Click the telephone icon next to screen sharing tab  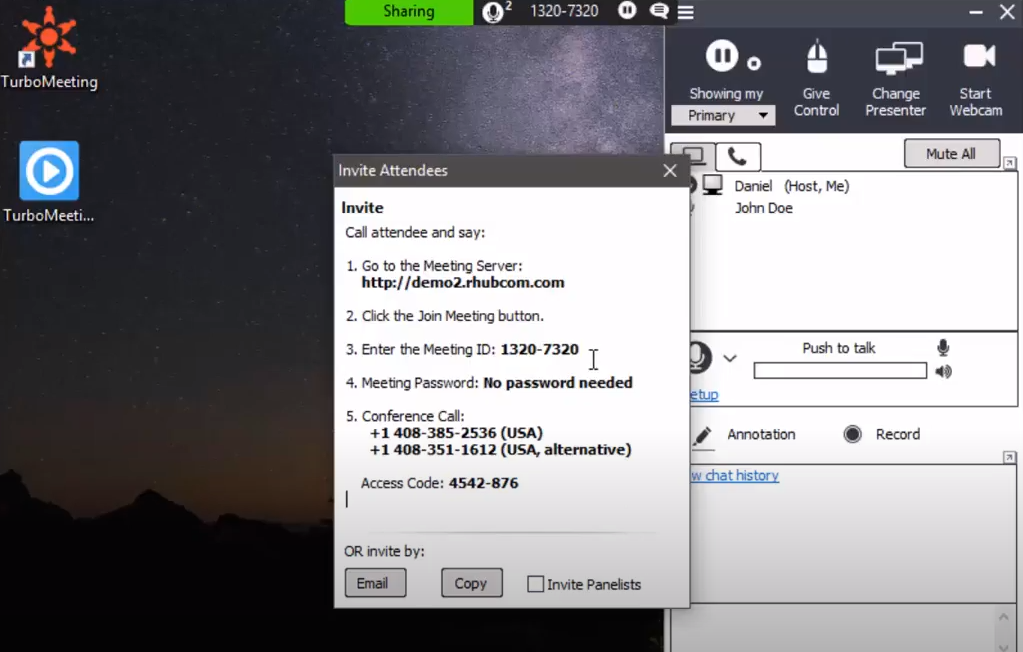pyautogui.click(x=738, y=156)
